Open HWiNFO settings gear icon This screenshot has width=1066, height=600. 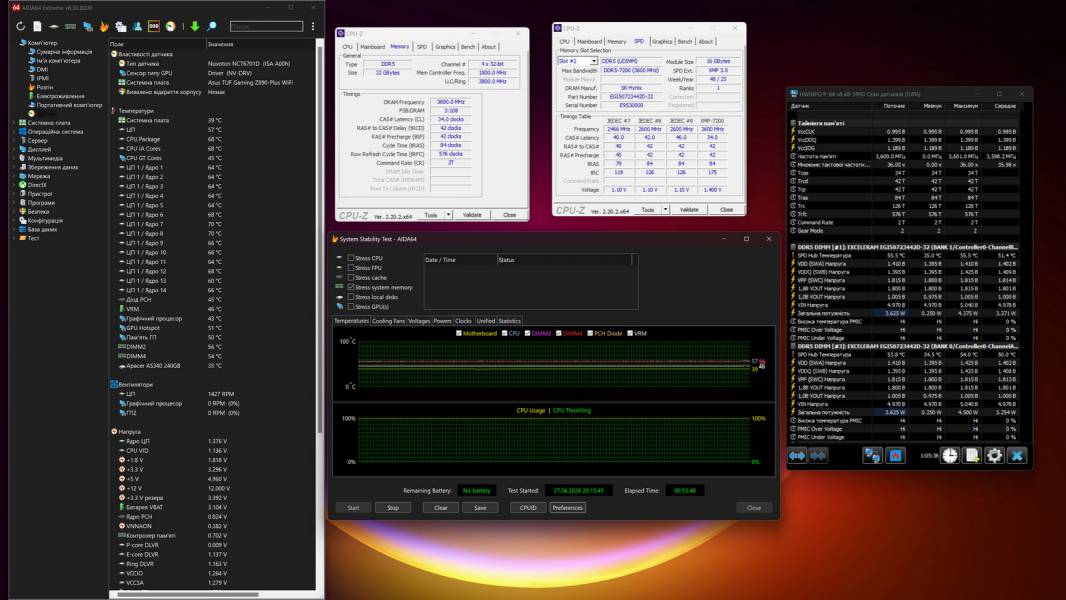click(994, 455)
